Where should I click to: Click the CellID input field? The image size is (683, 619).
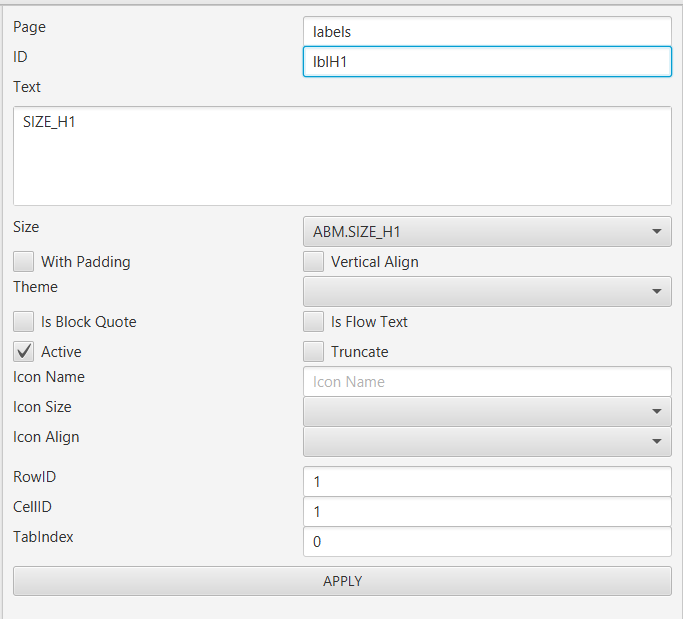tap(486, 511)
